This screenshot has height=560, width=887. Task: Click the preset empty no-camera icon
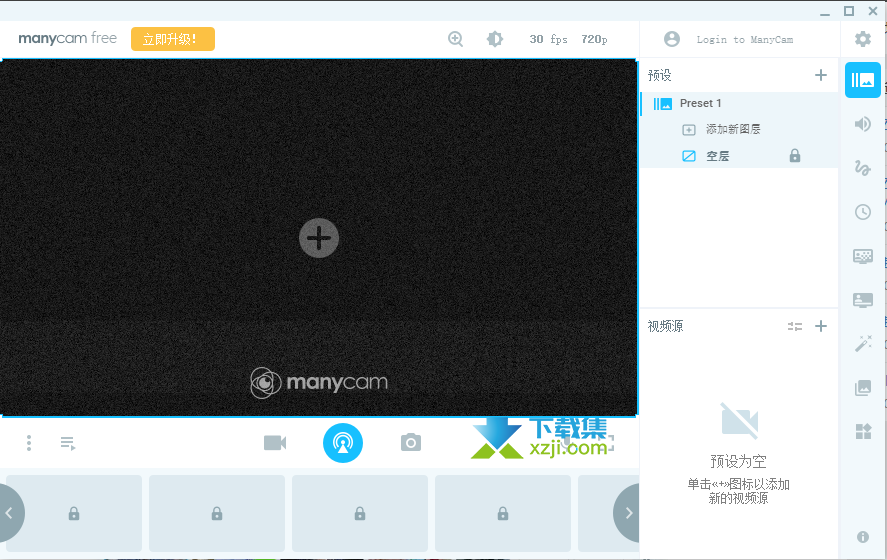coord(739,421)
